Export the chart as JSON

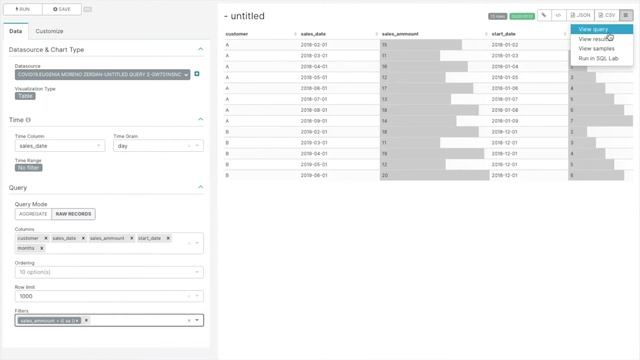[580, 15]
